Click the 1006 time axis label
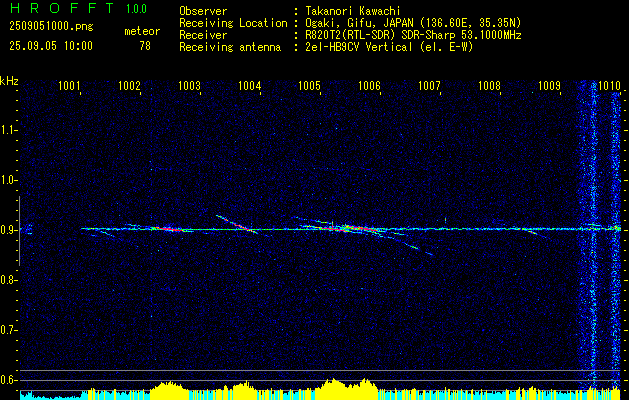This screenshot has height=400, width=629. (369, 85)
